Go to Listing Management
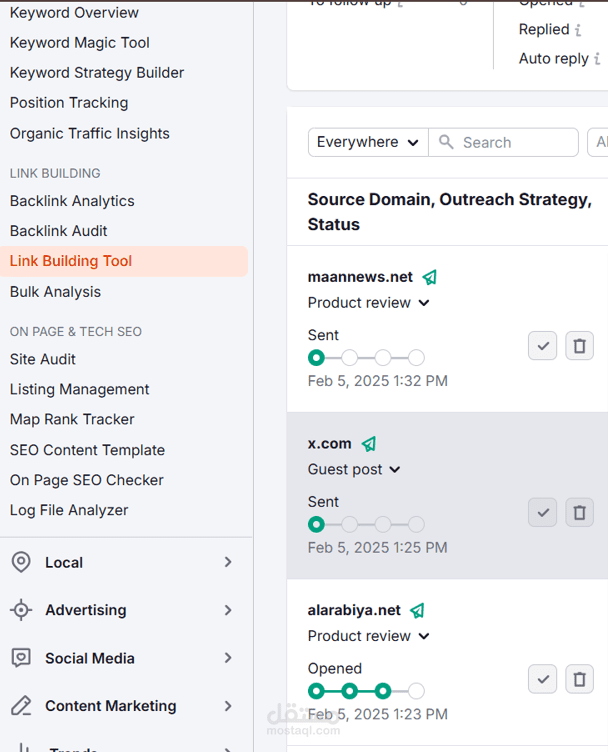Image resolution: width=608 pixels, height=752 pixels. (80, 389)
